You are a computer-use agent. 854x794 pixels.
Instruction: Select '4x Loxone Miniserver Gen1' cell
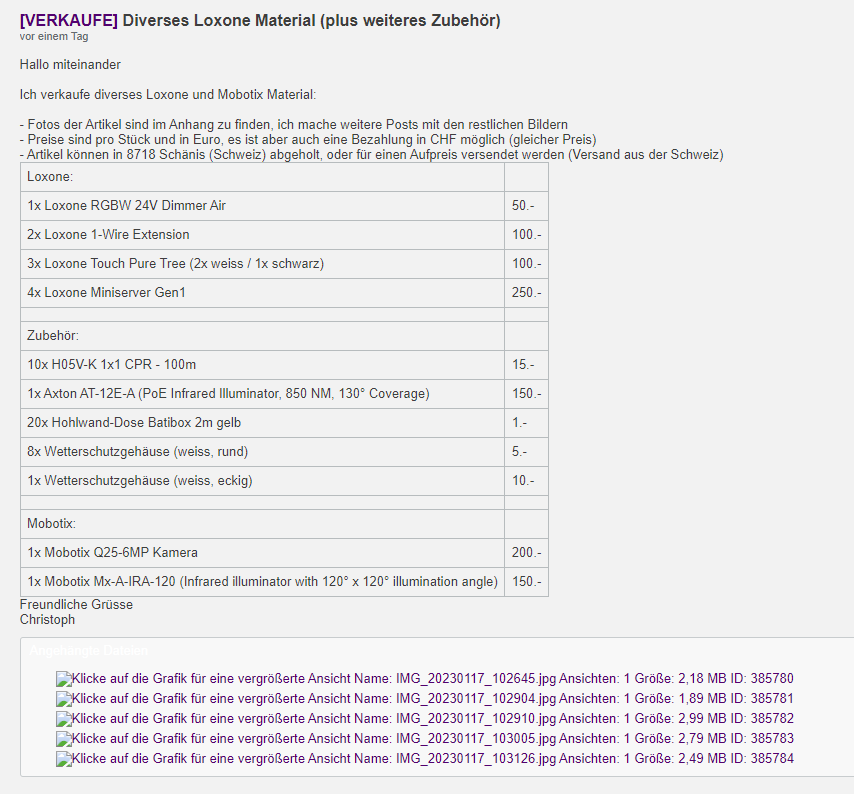click(x=263, y=292)
